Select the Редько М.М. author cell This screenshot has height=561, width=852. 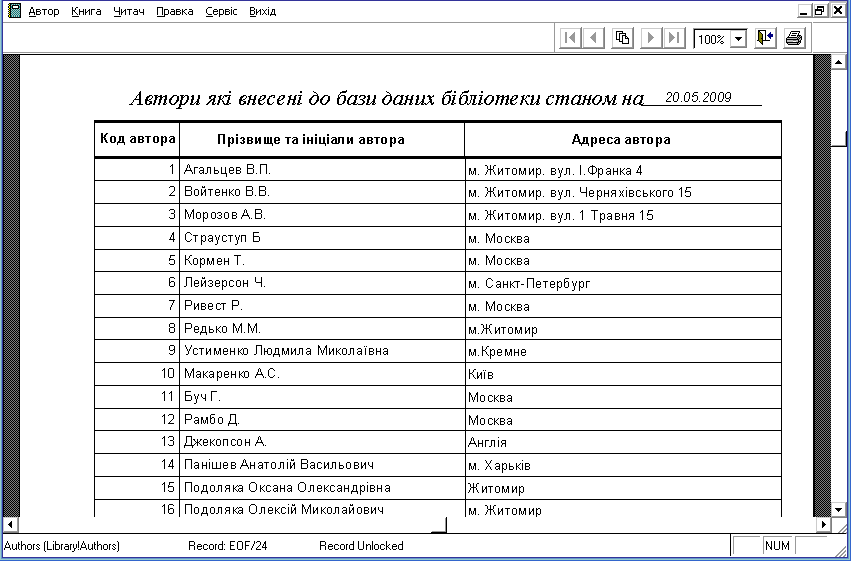322,328
